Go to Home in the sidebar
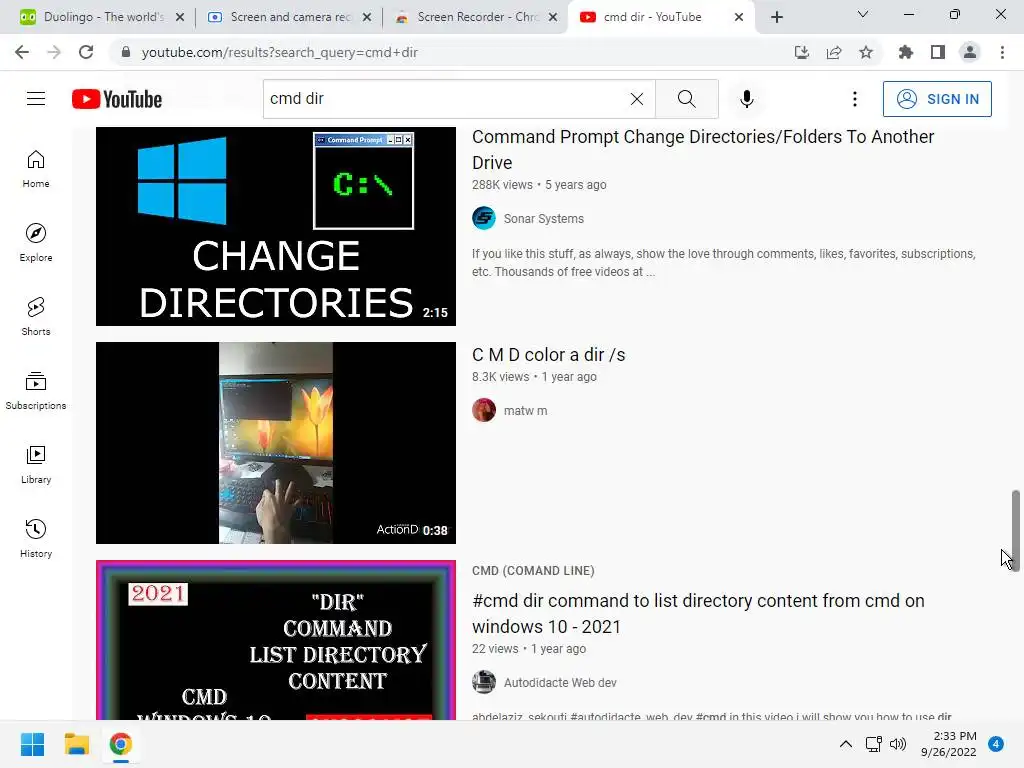The image size is (1024, 768). [x=36, y=169]
